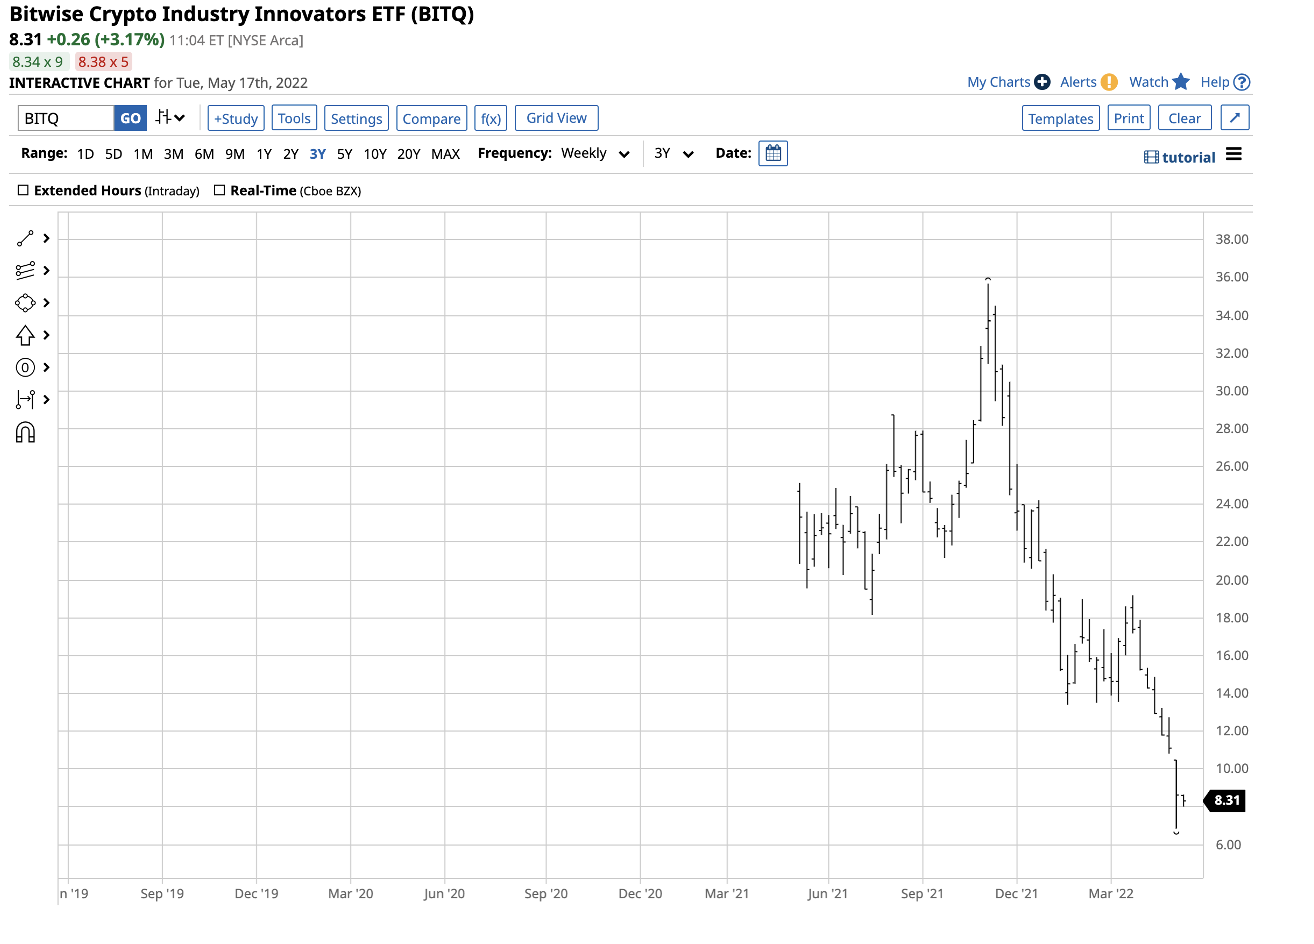Set range to 1M
Screen dimensions: 1314x944
[143, 154]
